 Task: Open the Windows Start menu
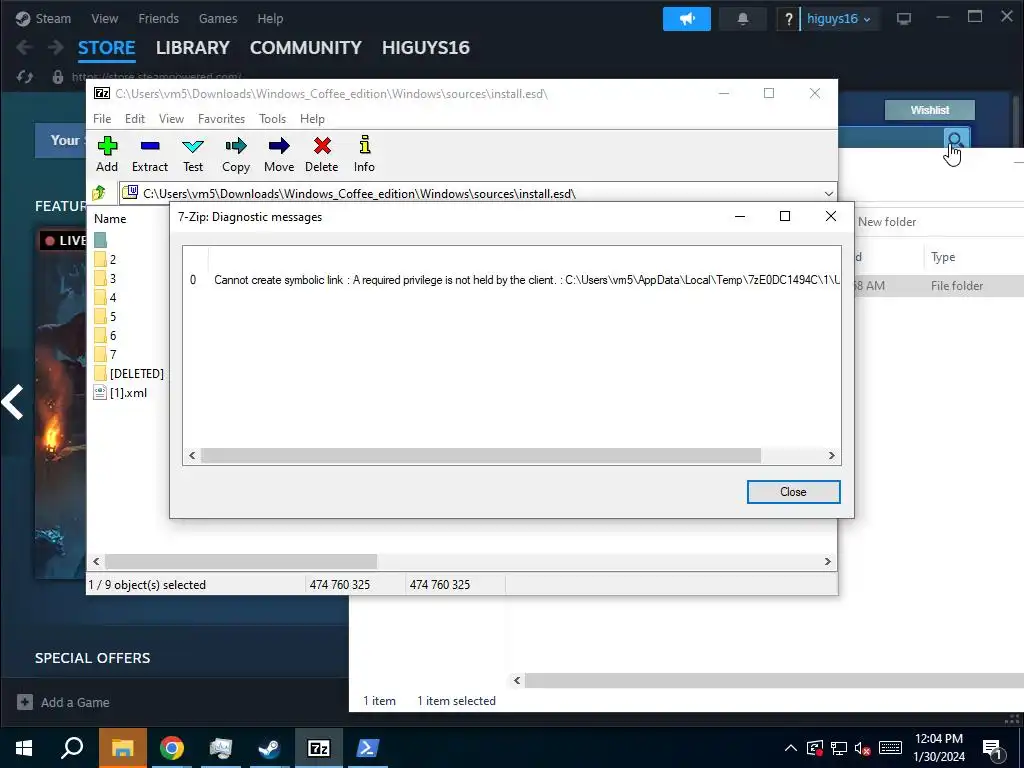click(24, 748)
